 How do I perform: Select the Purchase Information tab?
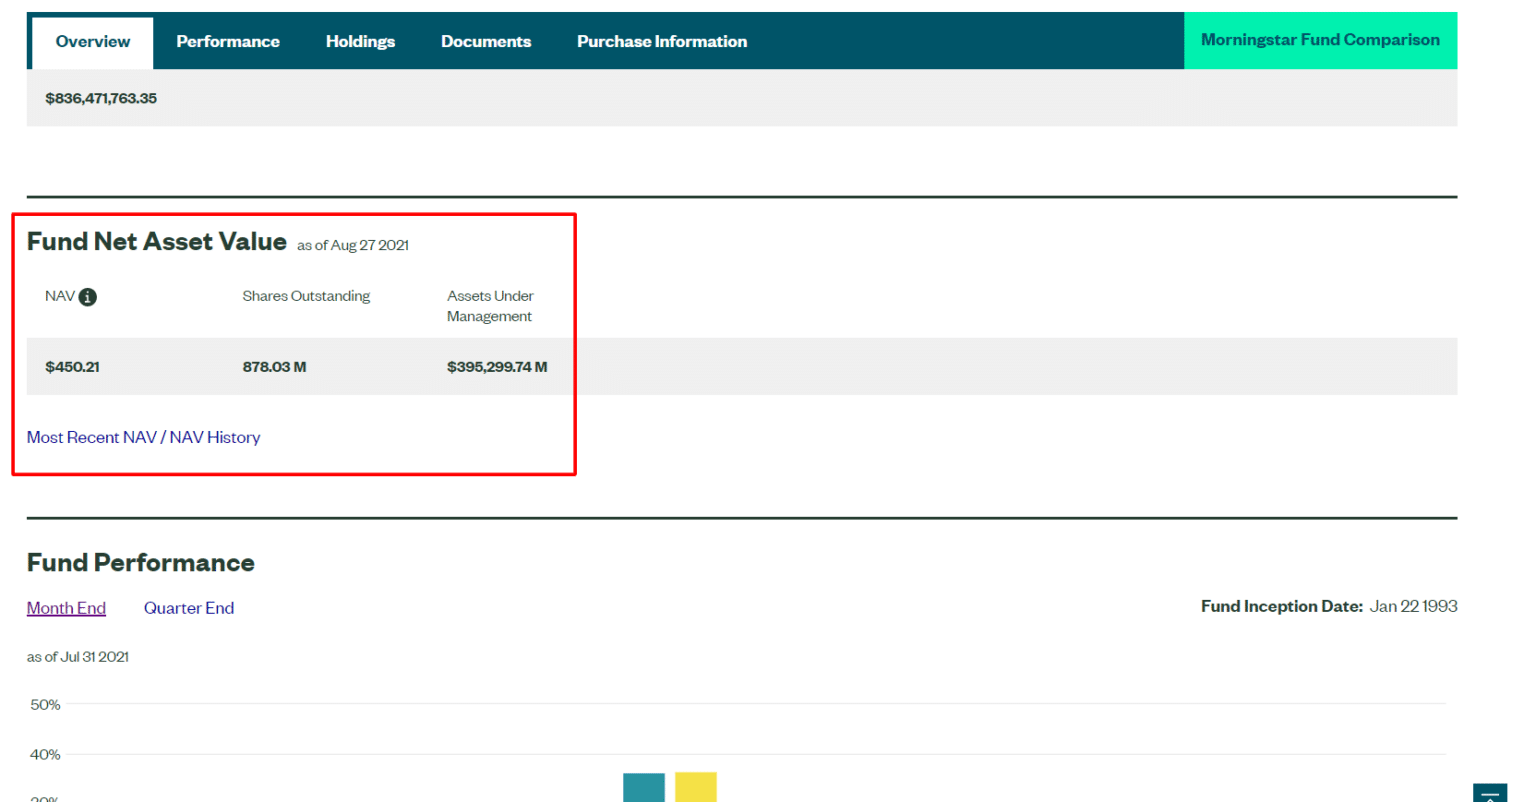click(661, 42)
